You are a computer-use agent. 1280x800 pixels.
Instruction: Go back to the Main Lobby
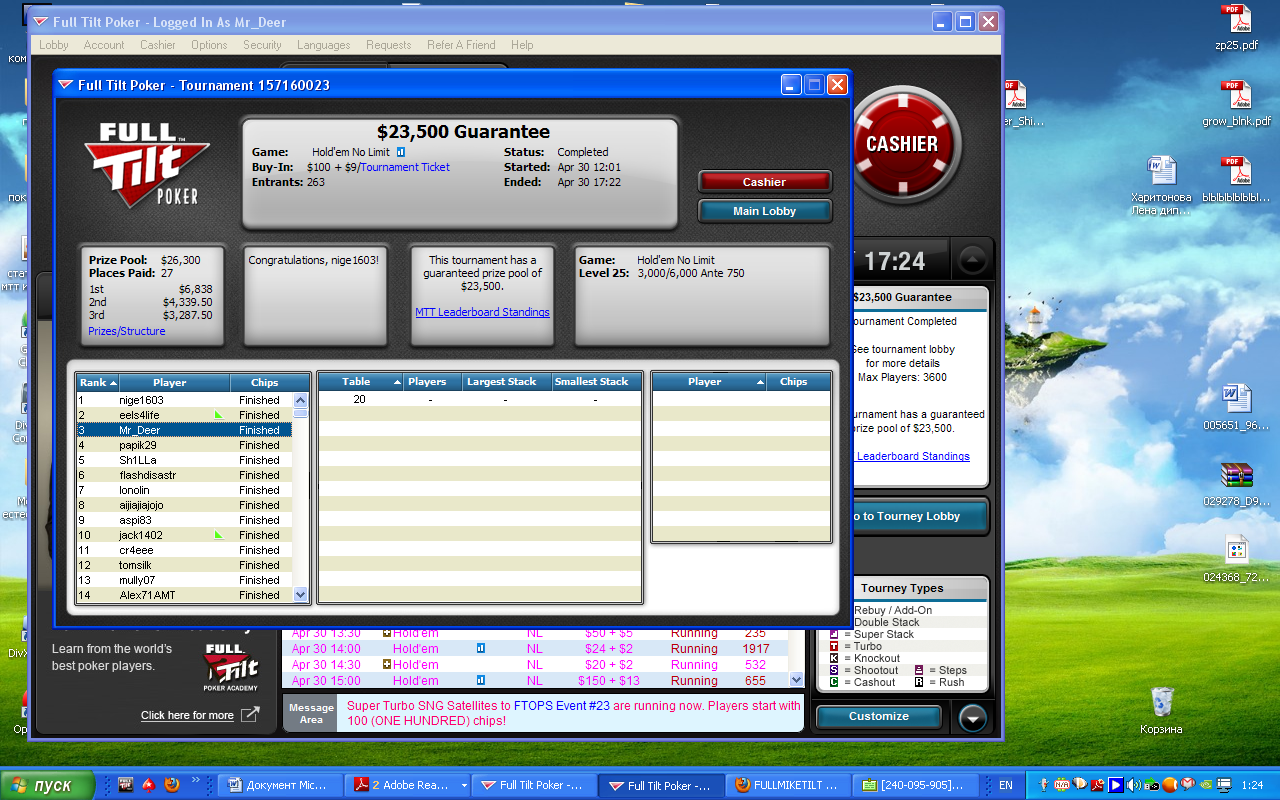(764, 211)
